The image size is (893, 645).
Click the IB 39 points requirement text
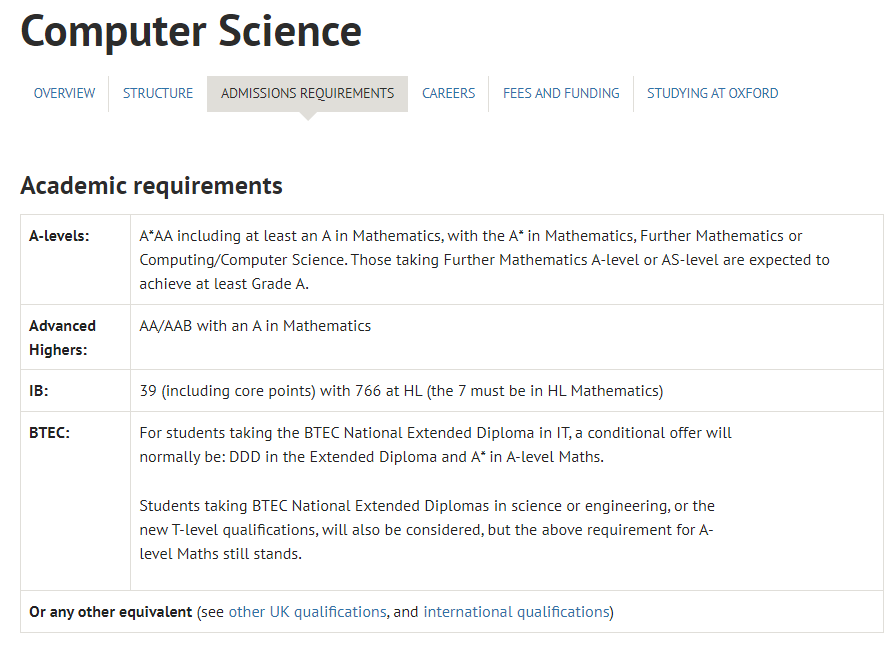tap(401, 390)
